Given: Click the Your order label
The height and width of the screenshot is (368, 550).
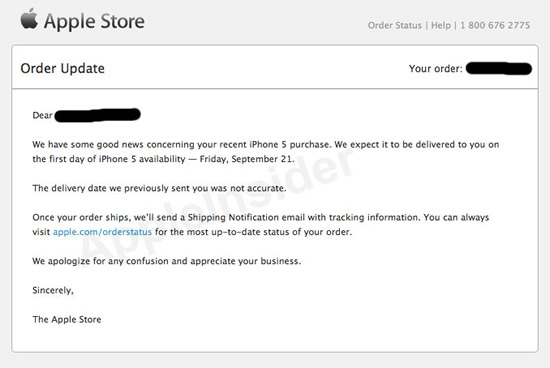Looking at the screenshot, I should (435, 68).
